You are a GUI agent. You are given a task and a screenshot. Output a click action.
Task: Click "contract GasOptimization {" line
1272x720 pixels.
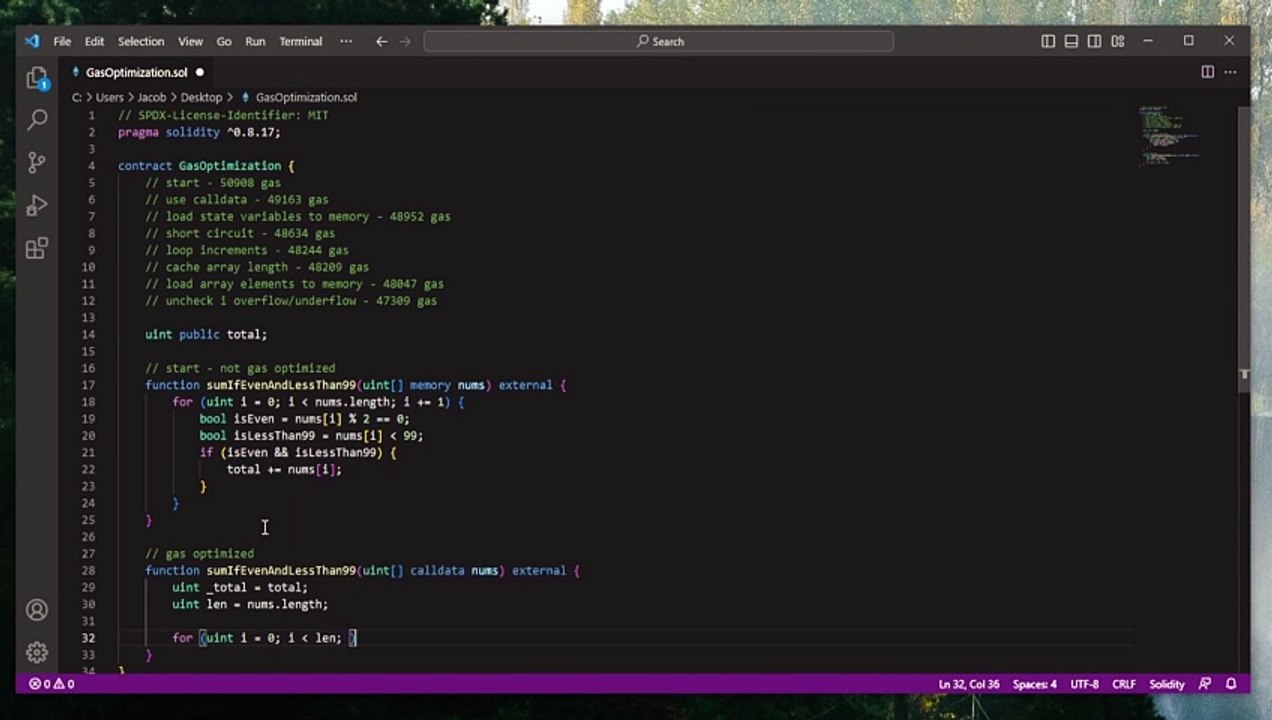(x=206, y=166)
